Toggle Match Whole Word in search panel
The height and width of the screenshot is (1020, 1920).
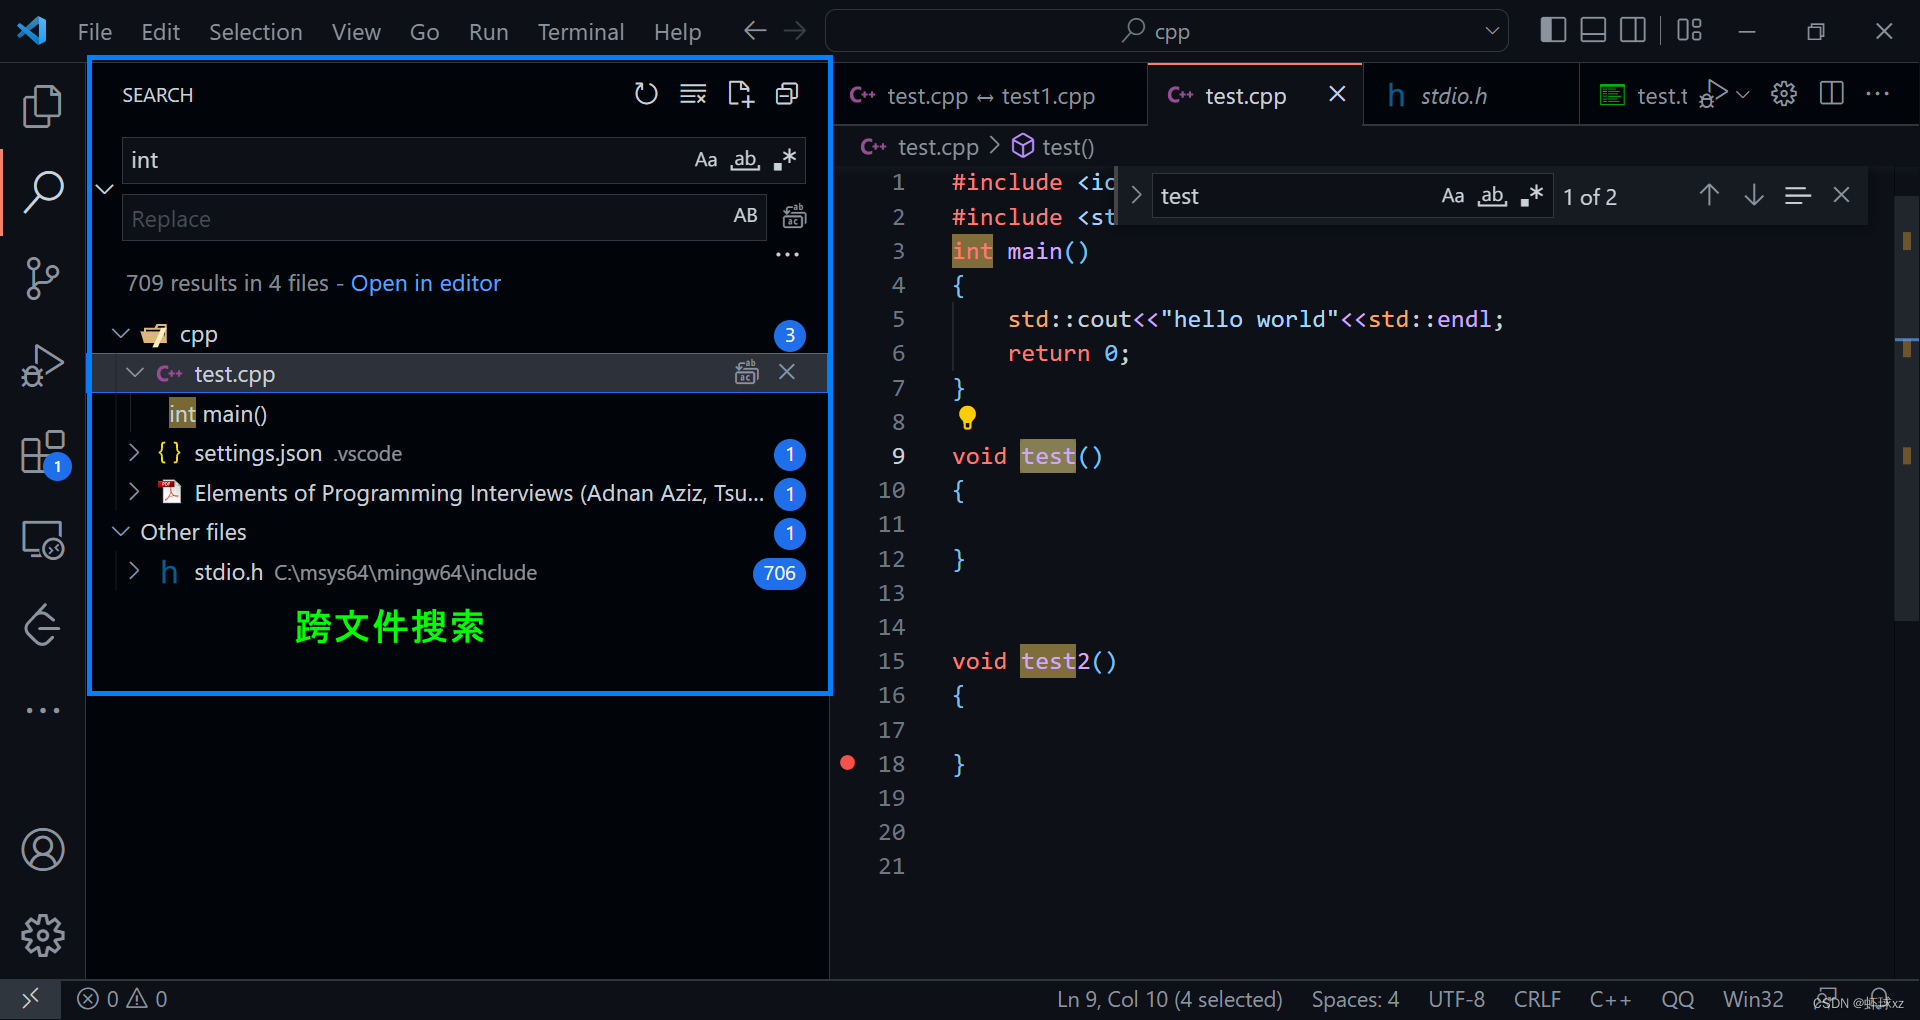tap(745, 160)
